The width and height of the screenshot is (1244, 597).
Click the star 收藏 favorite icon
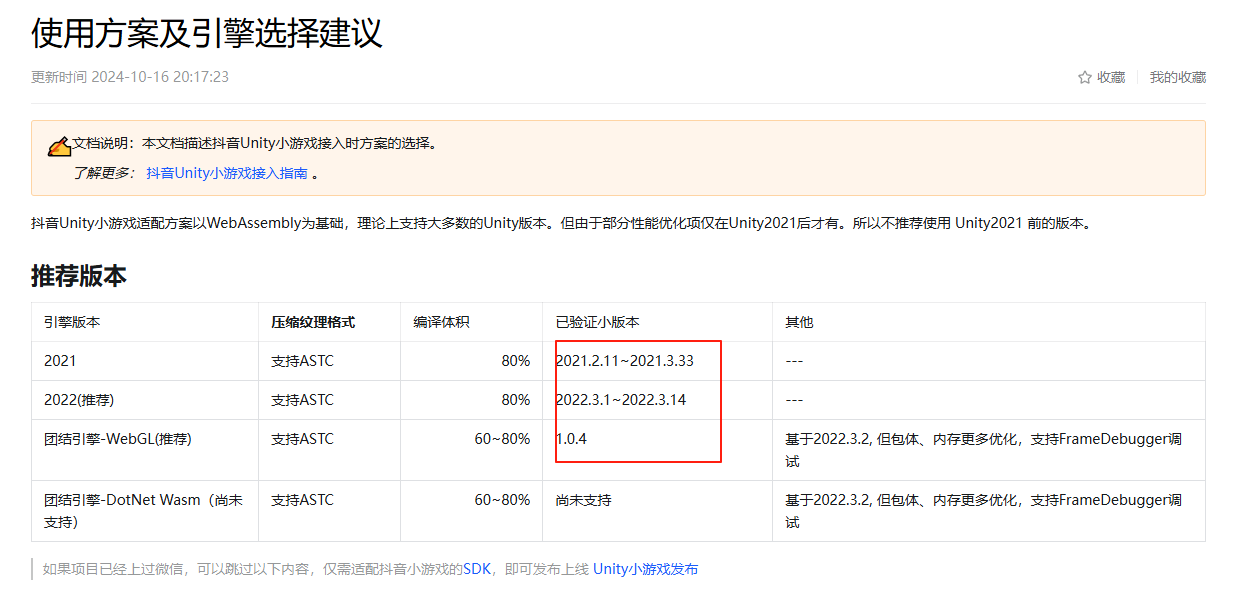tap(1084, 77)
